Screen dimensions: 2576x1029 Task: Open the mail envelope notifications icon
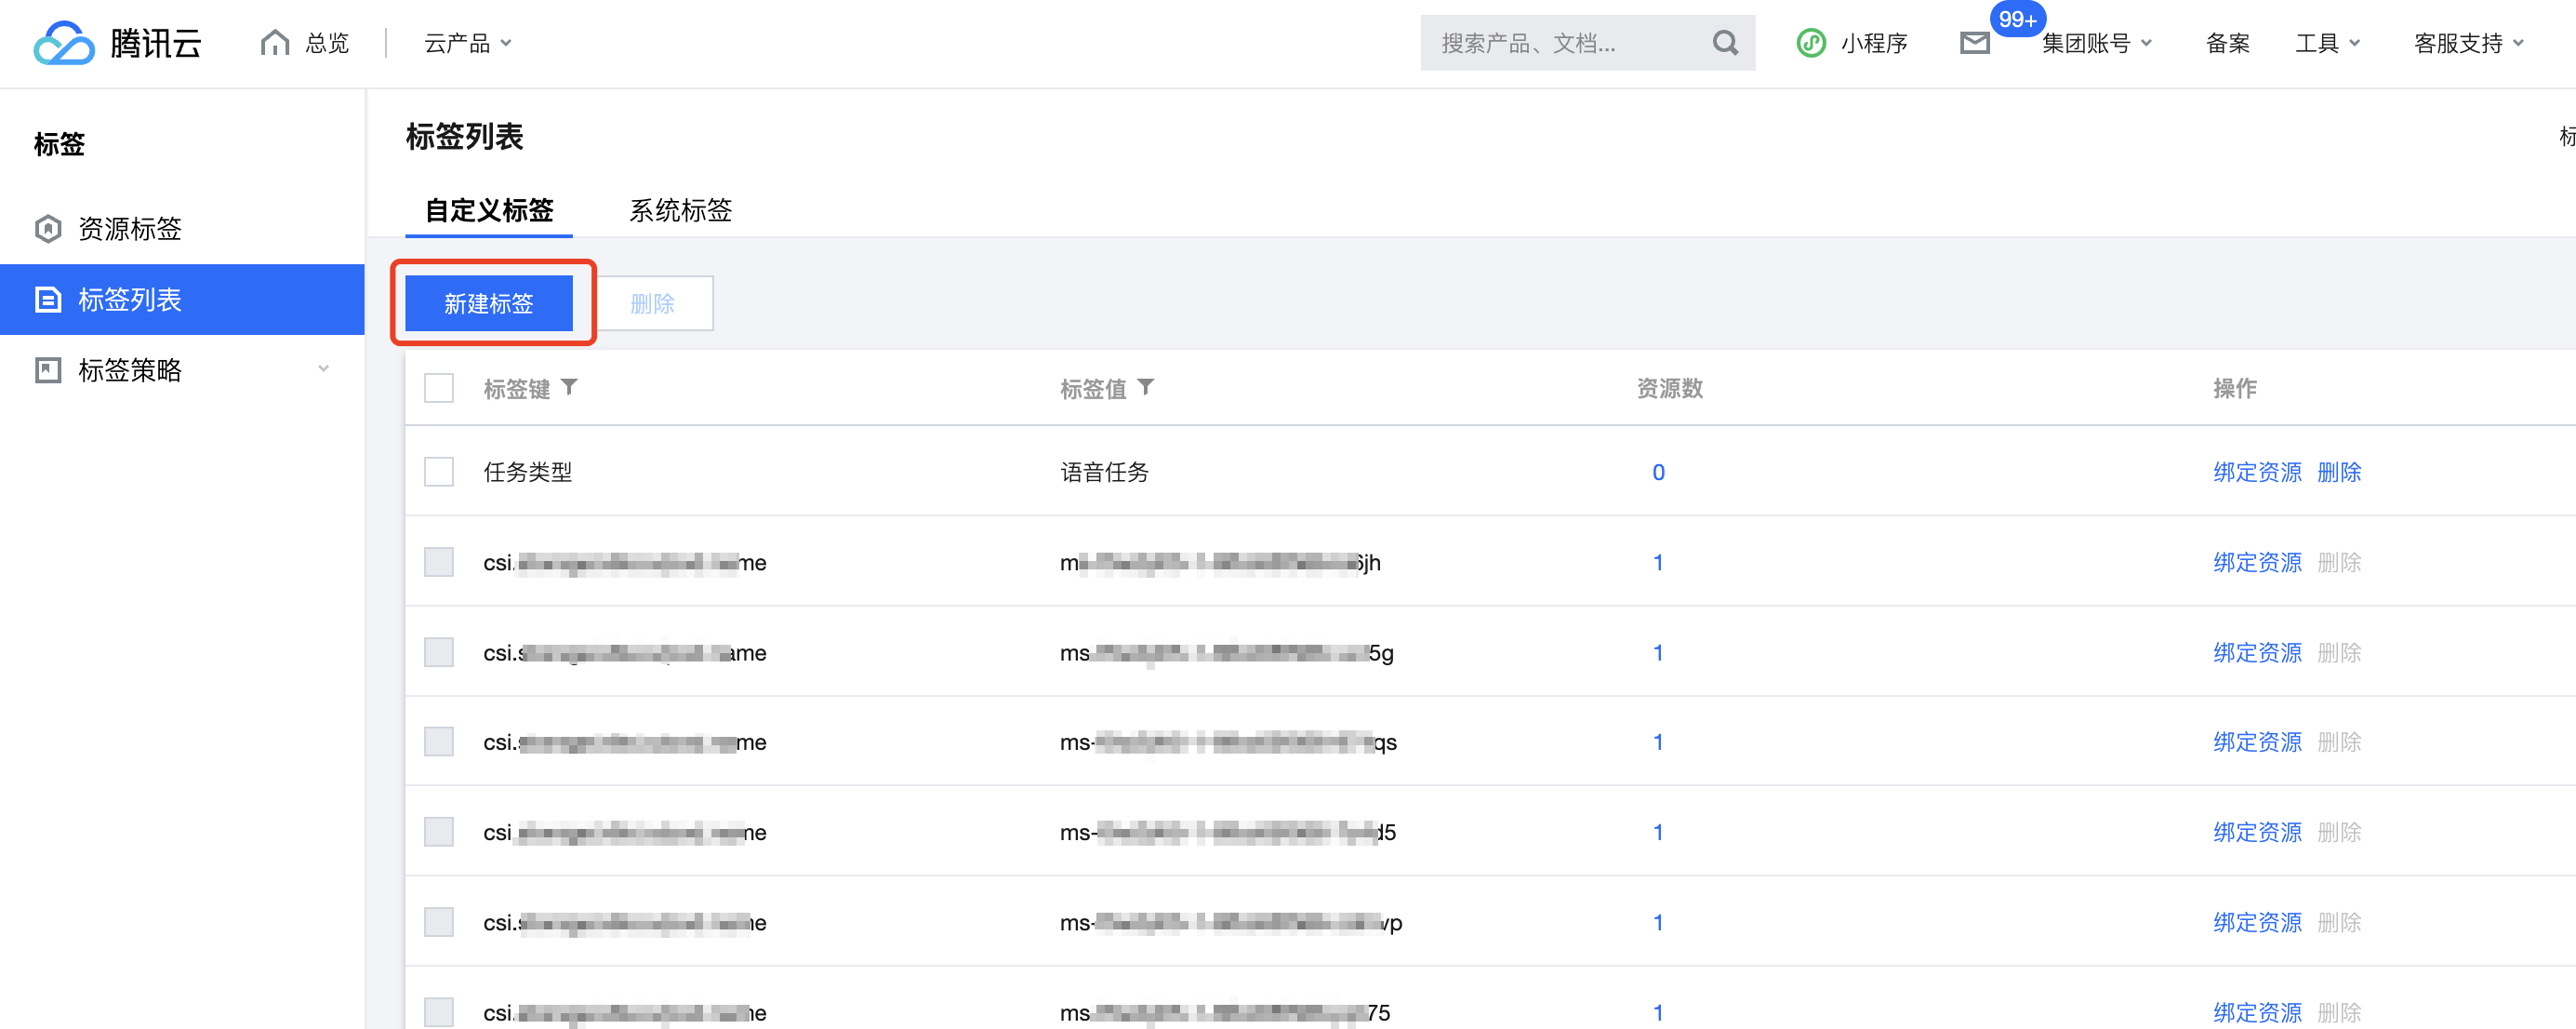(x=1974, y=43)
